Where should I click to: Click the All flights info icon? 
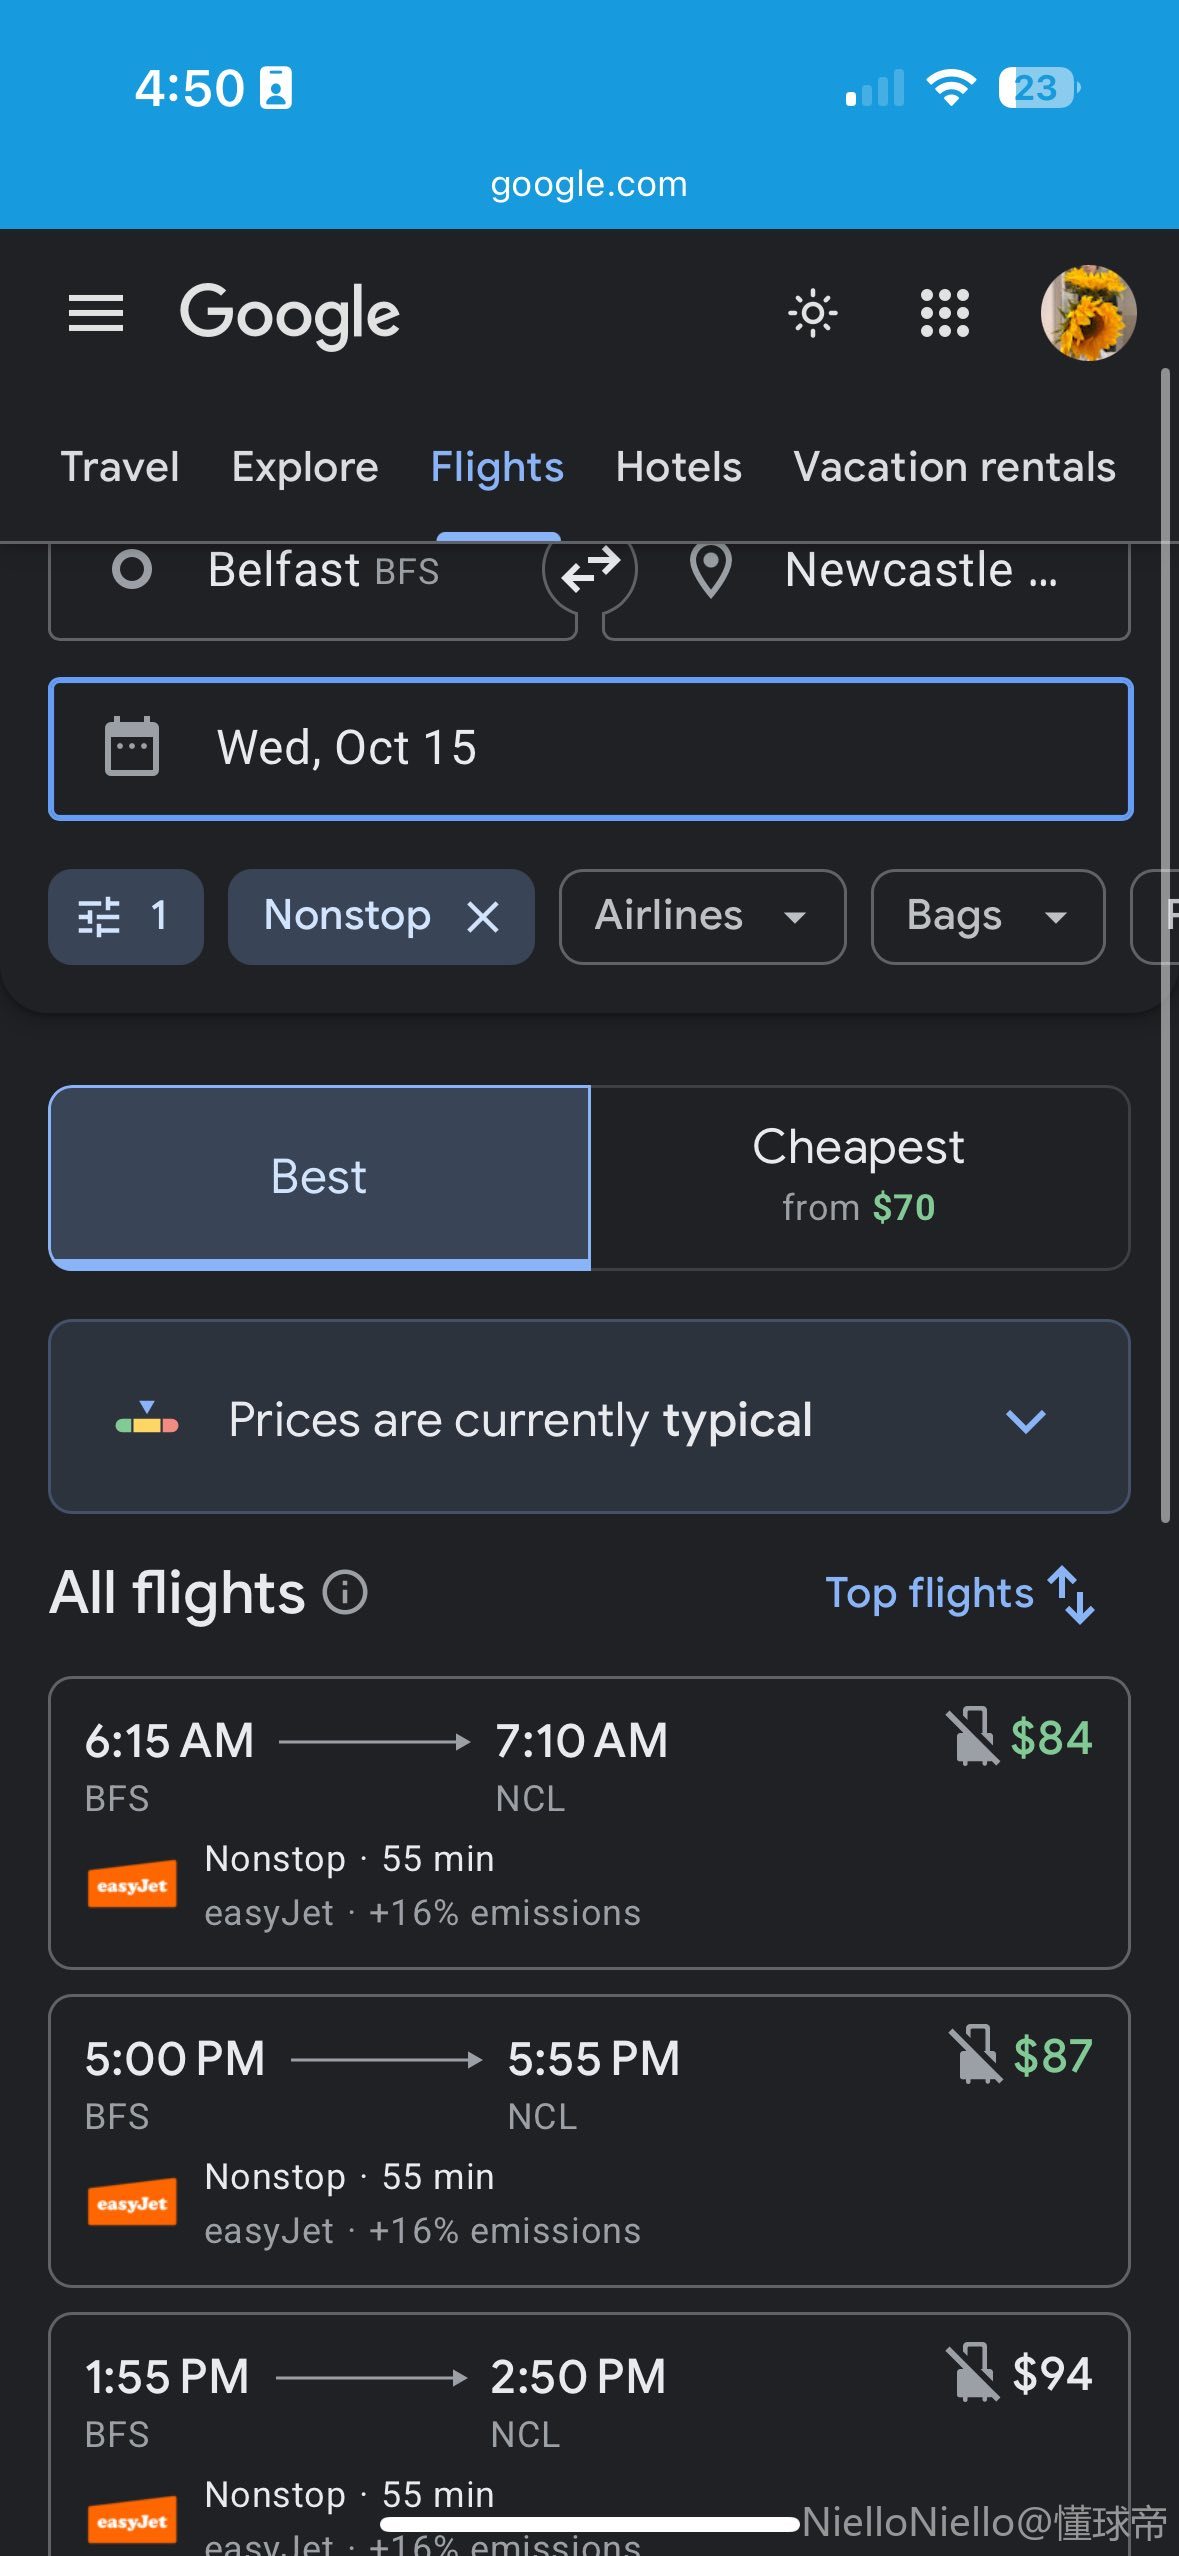pyautogui.click(x=345, y=1592)
